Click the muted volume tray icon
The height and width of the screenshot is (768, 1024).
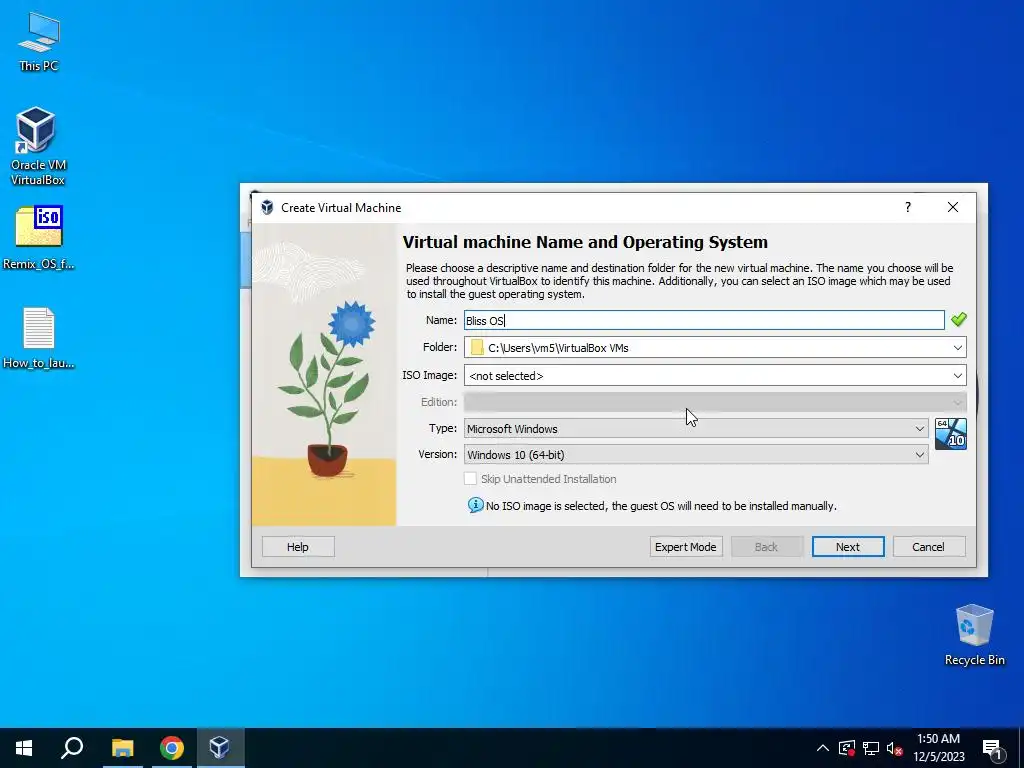pos(895,748)
